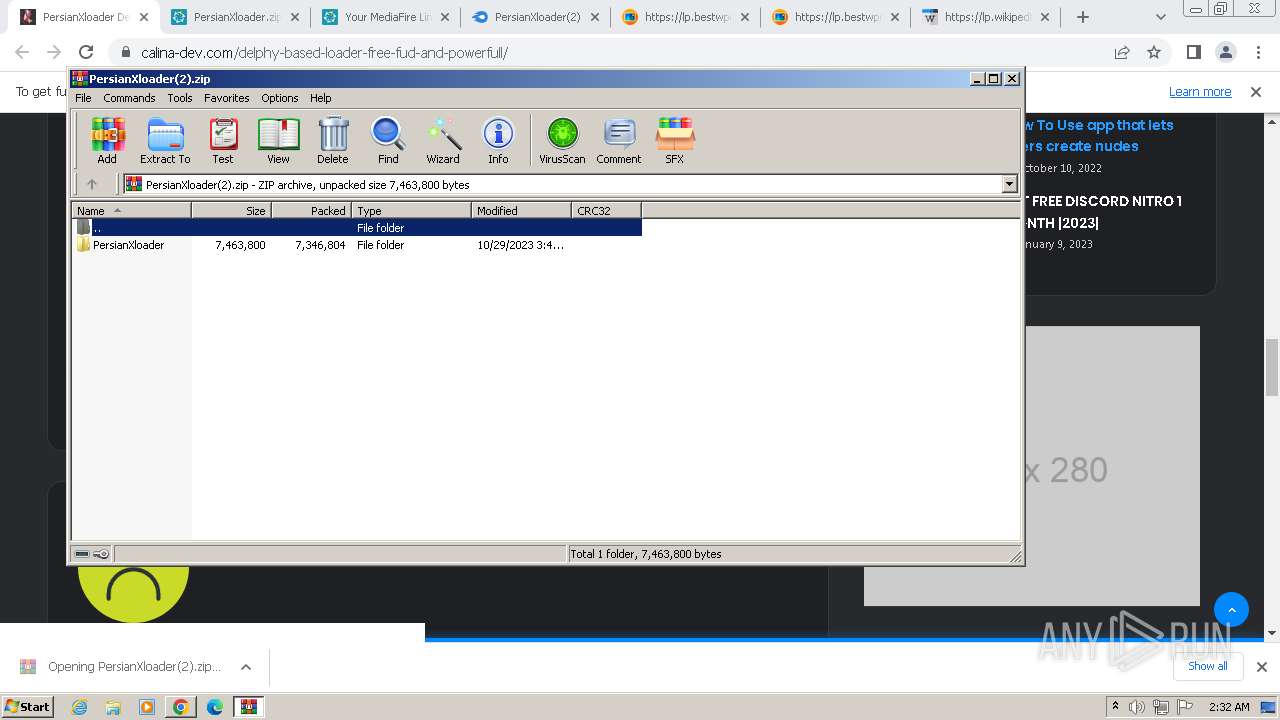Click the 10/29/2023 modified date cell
This screenshot has width=1280, height=720.
[520, 245]
